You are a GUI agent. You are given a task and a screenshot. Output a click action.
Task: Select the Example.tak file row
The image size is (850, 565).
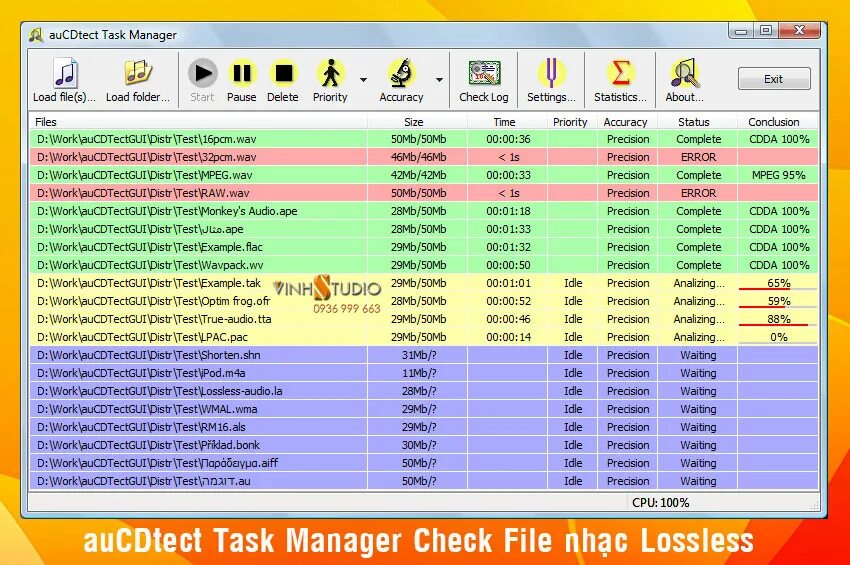424,282
